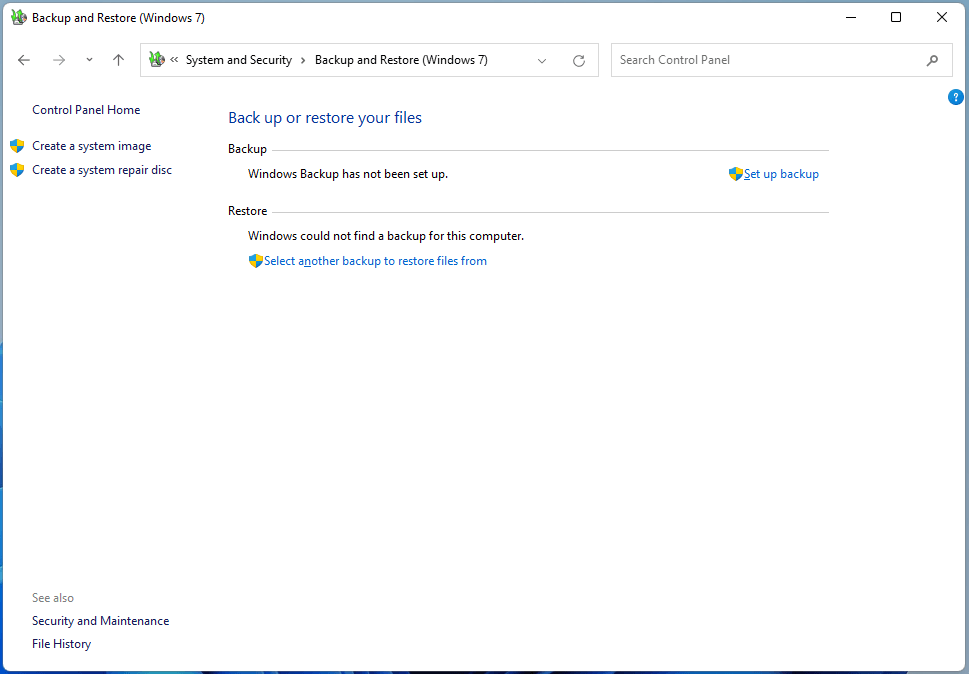Open File History from See also
Screen dimensions: 969x674
pyautogui.click(x=61, y=644)
